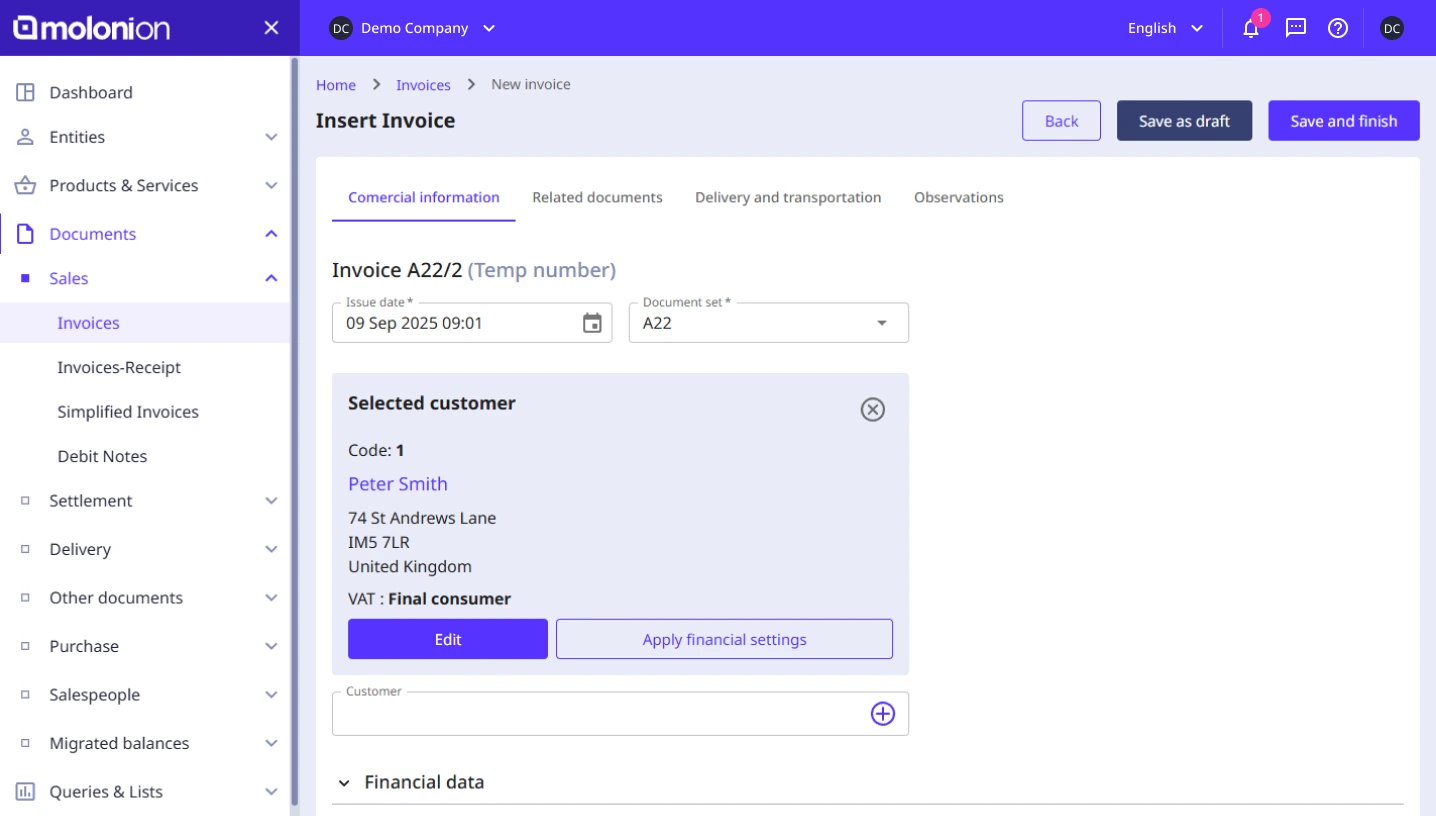Remove selected customer with the X icon
The height and width of the screenshot is (816, 1436).
click(872, 410)
